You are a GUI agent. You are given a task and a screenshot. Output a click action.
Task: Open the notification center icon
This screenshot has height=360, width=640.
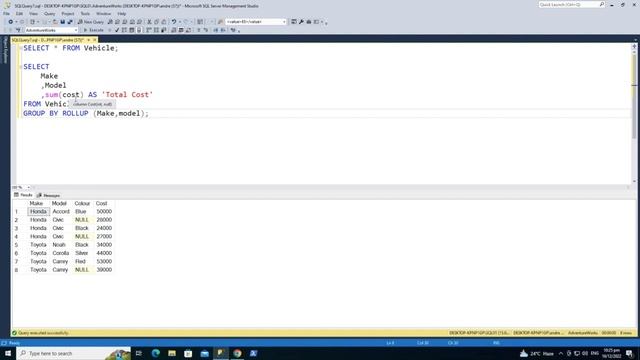[630, 353]
